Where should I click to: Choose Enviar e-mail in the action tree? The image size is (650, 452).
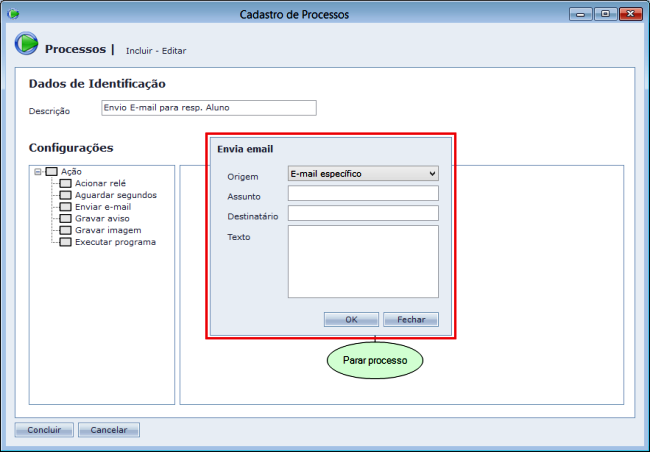102,207
